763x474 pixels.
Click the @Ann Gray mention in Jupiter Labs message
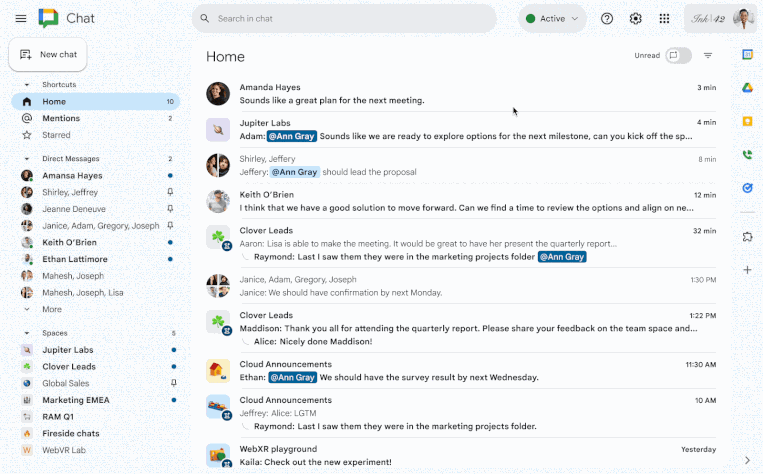[x=292, y=136]
